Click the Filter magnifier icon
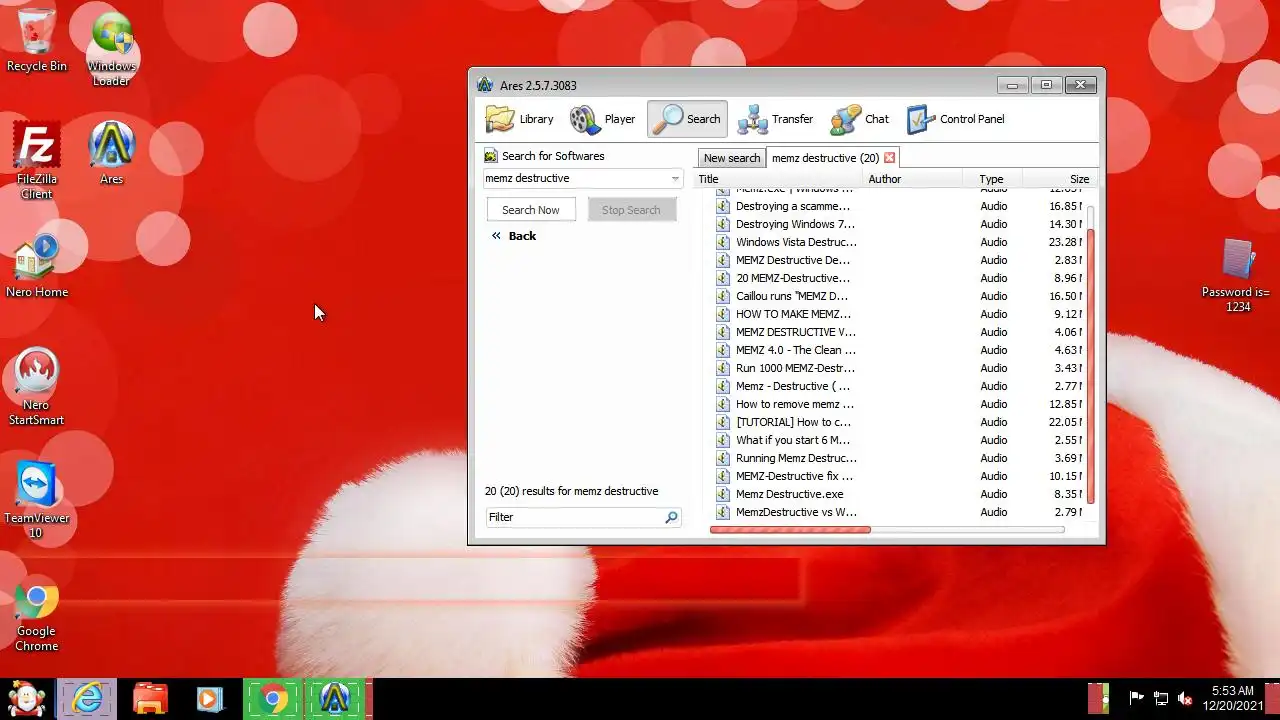This screenshot has width=1280, height=720. coord(671,517)
